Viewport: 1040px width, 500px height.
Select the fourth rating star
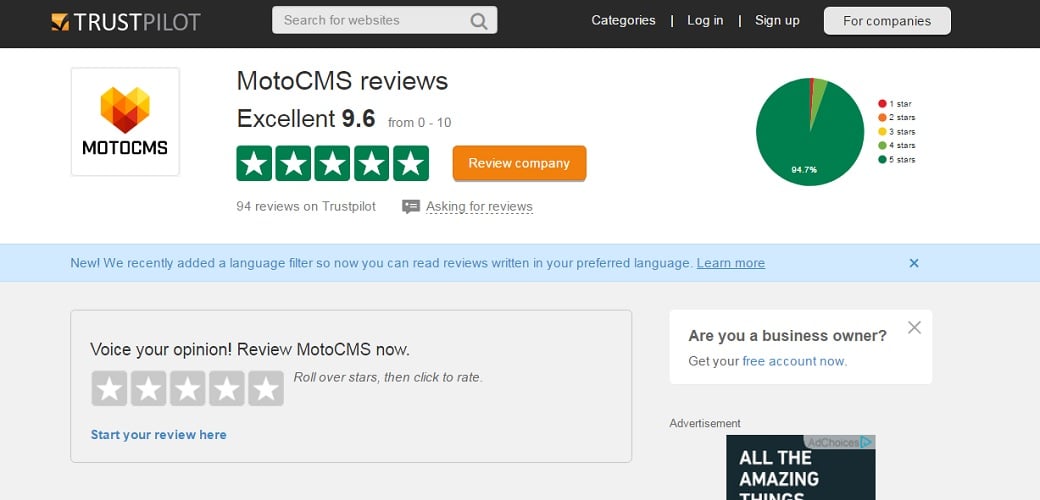(x=227, y=389)
